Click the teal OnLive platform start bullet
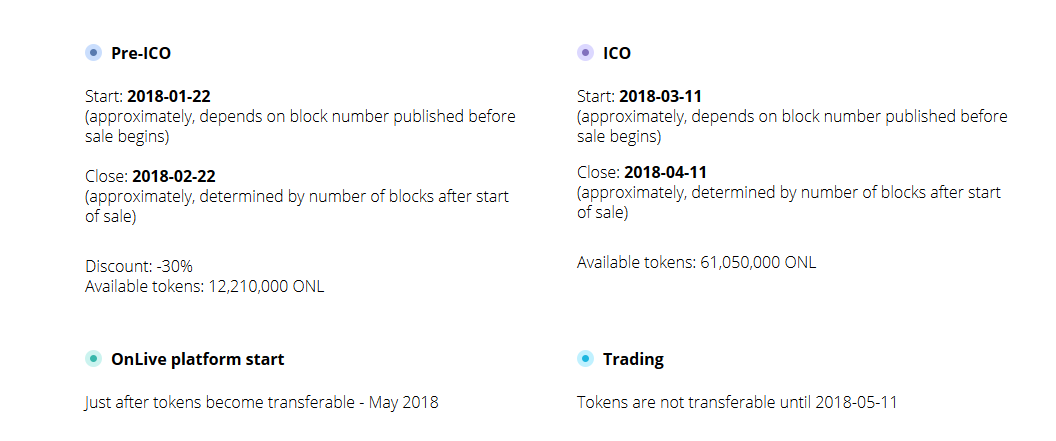Screen dimensions: 1056x441 click(x=94, y=359)
